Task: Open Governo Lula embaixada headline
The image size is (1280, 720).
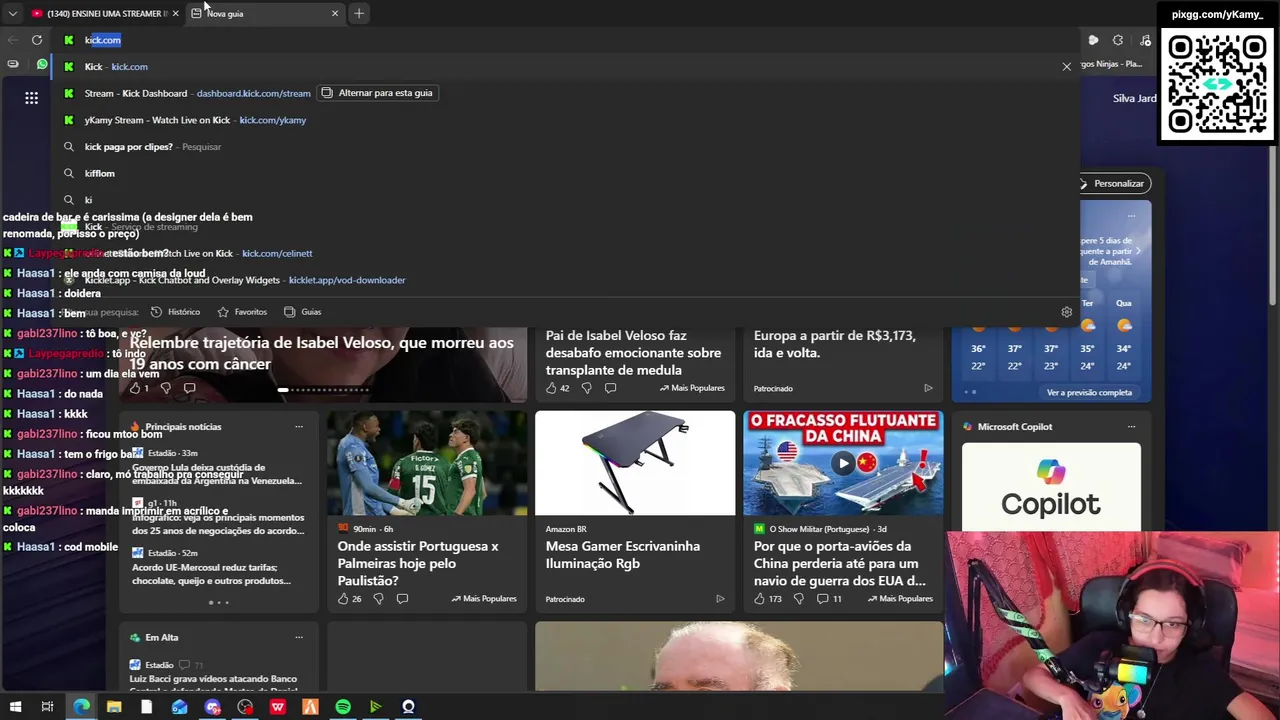Action: [x=217, y=474]
